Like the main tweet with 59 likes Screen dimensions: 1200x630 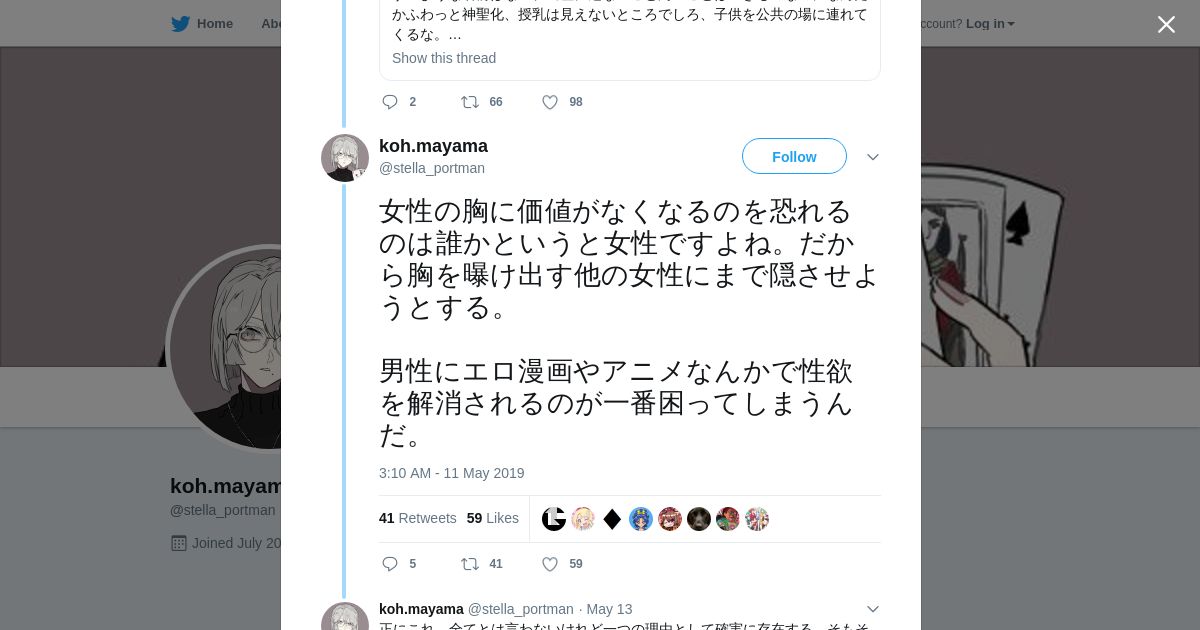pyautogui.click(x=550, y=564)
